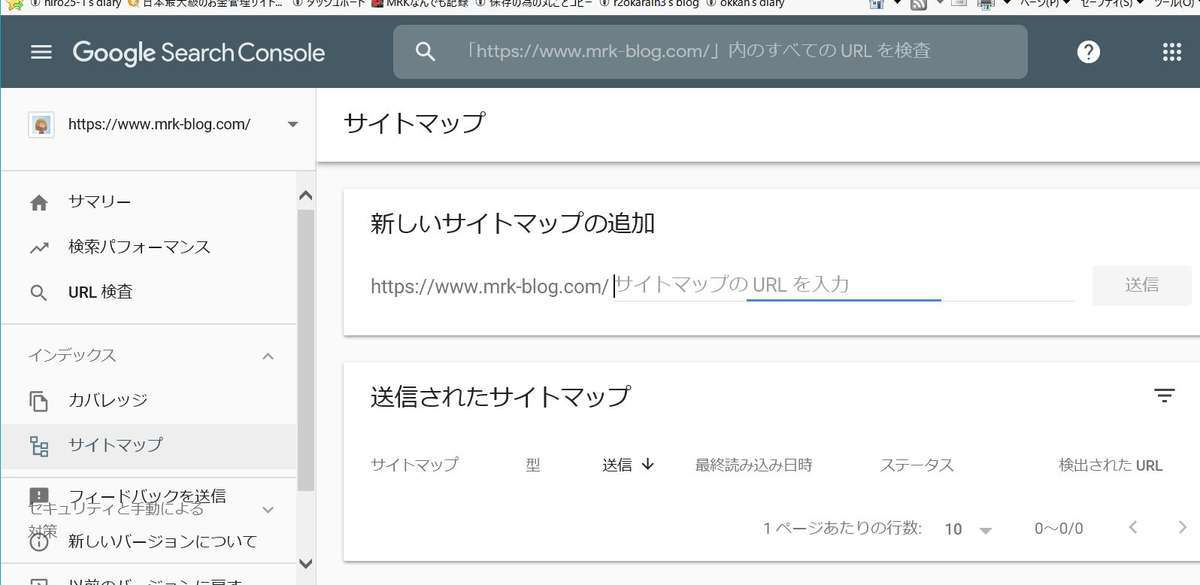Open the help question mark icon
Image resolution: width=1200 pixels, height=585 pixels.
[1089, 52]
